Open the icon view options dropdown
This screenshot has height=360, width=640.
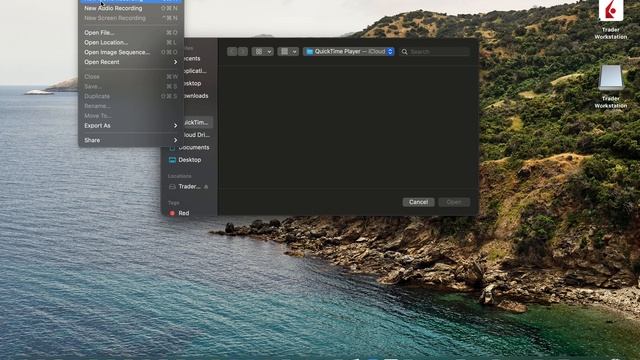click(x=262, y=51)
